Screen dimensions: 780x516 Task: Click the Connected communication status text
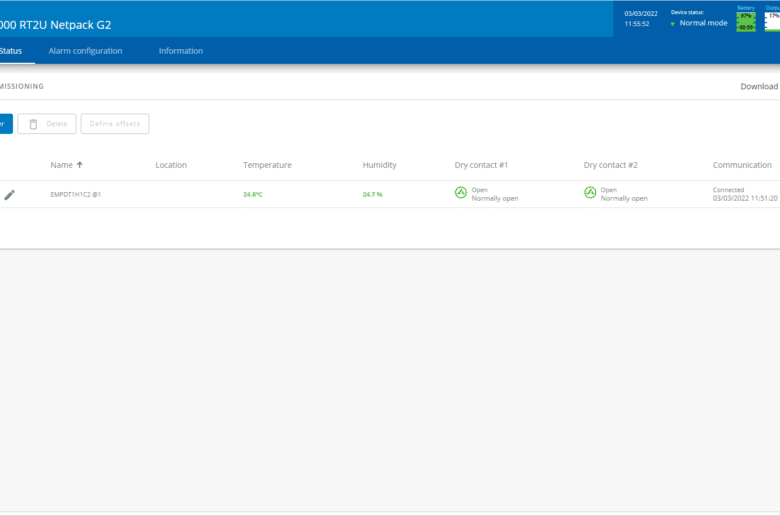(x=728, y=190)
